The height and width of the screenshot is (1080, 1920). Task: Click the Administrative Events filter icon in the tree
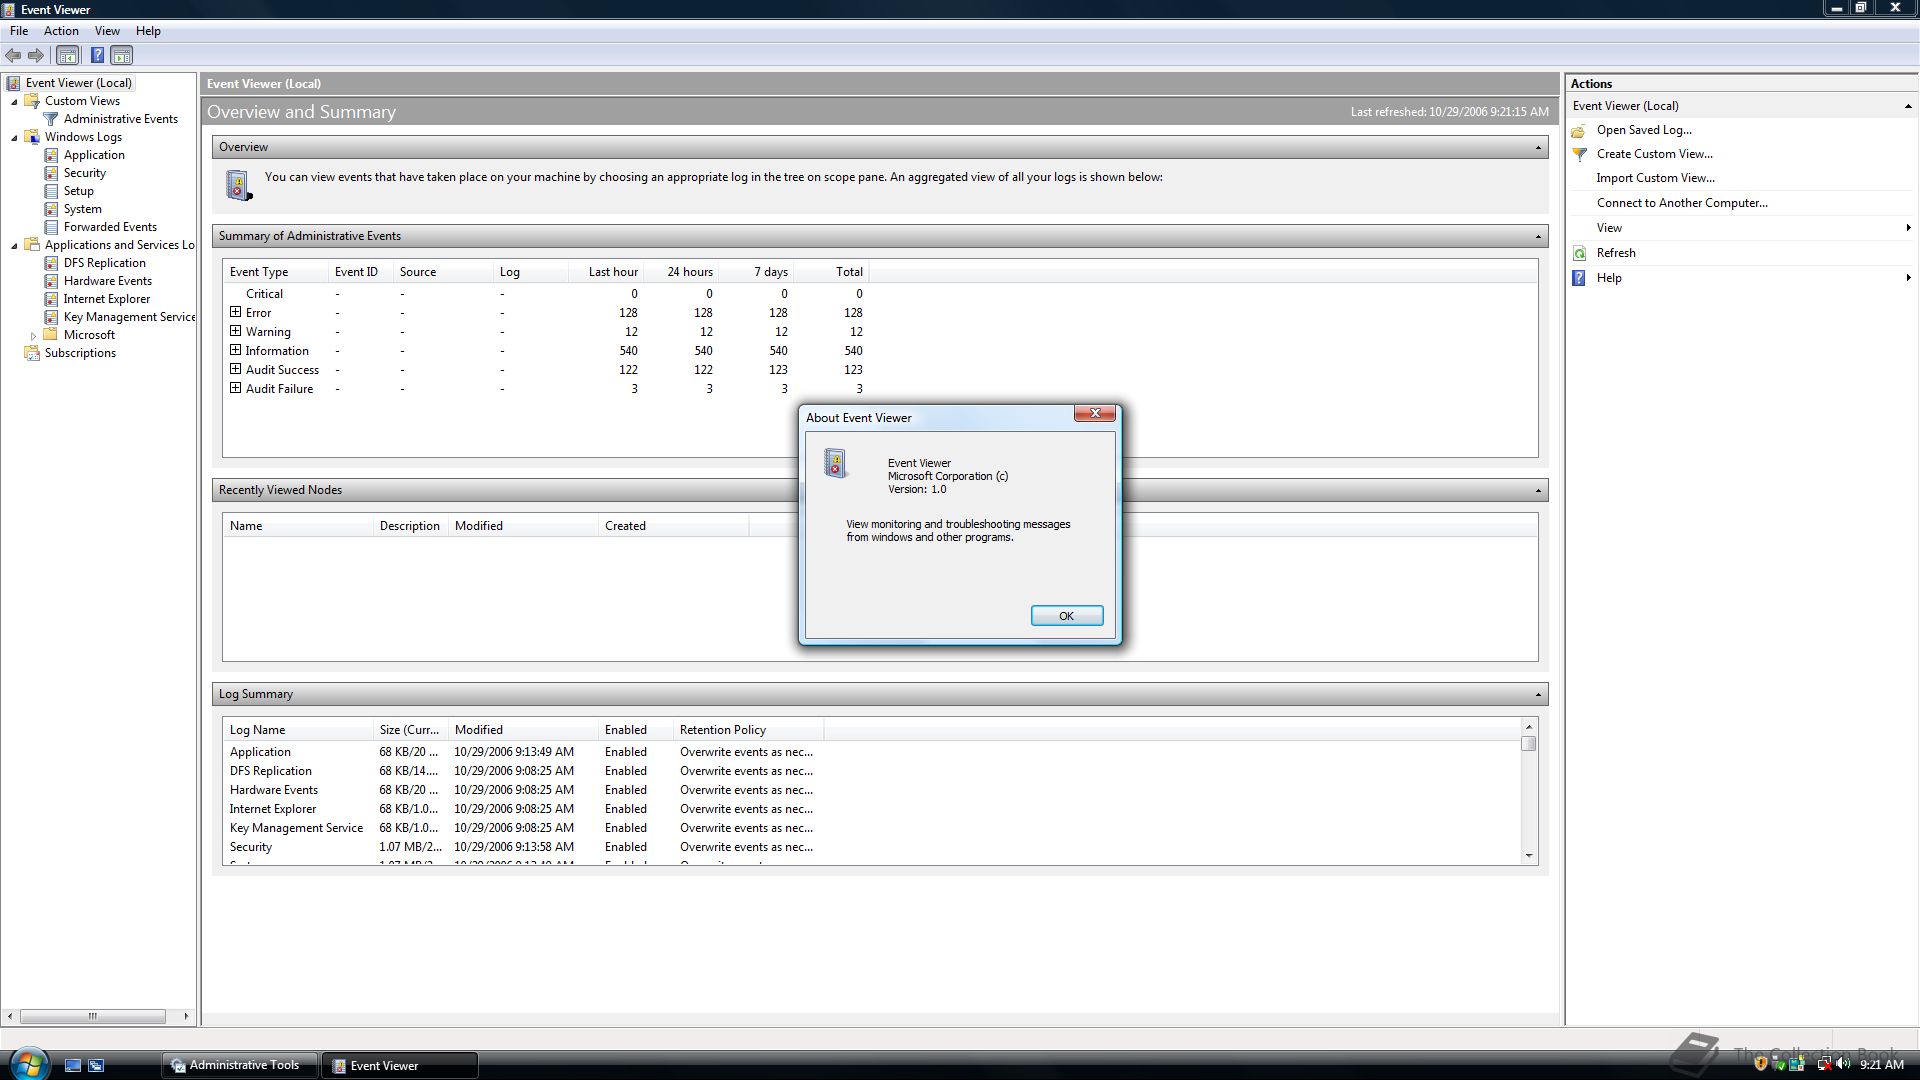pyautogui.click(x=51, y=119)
